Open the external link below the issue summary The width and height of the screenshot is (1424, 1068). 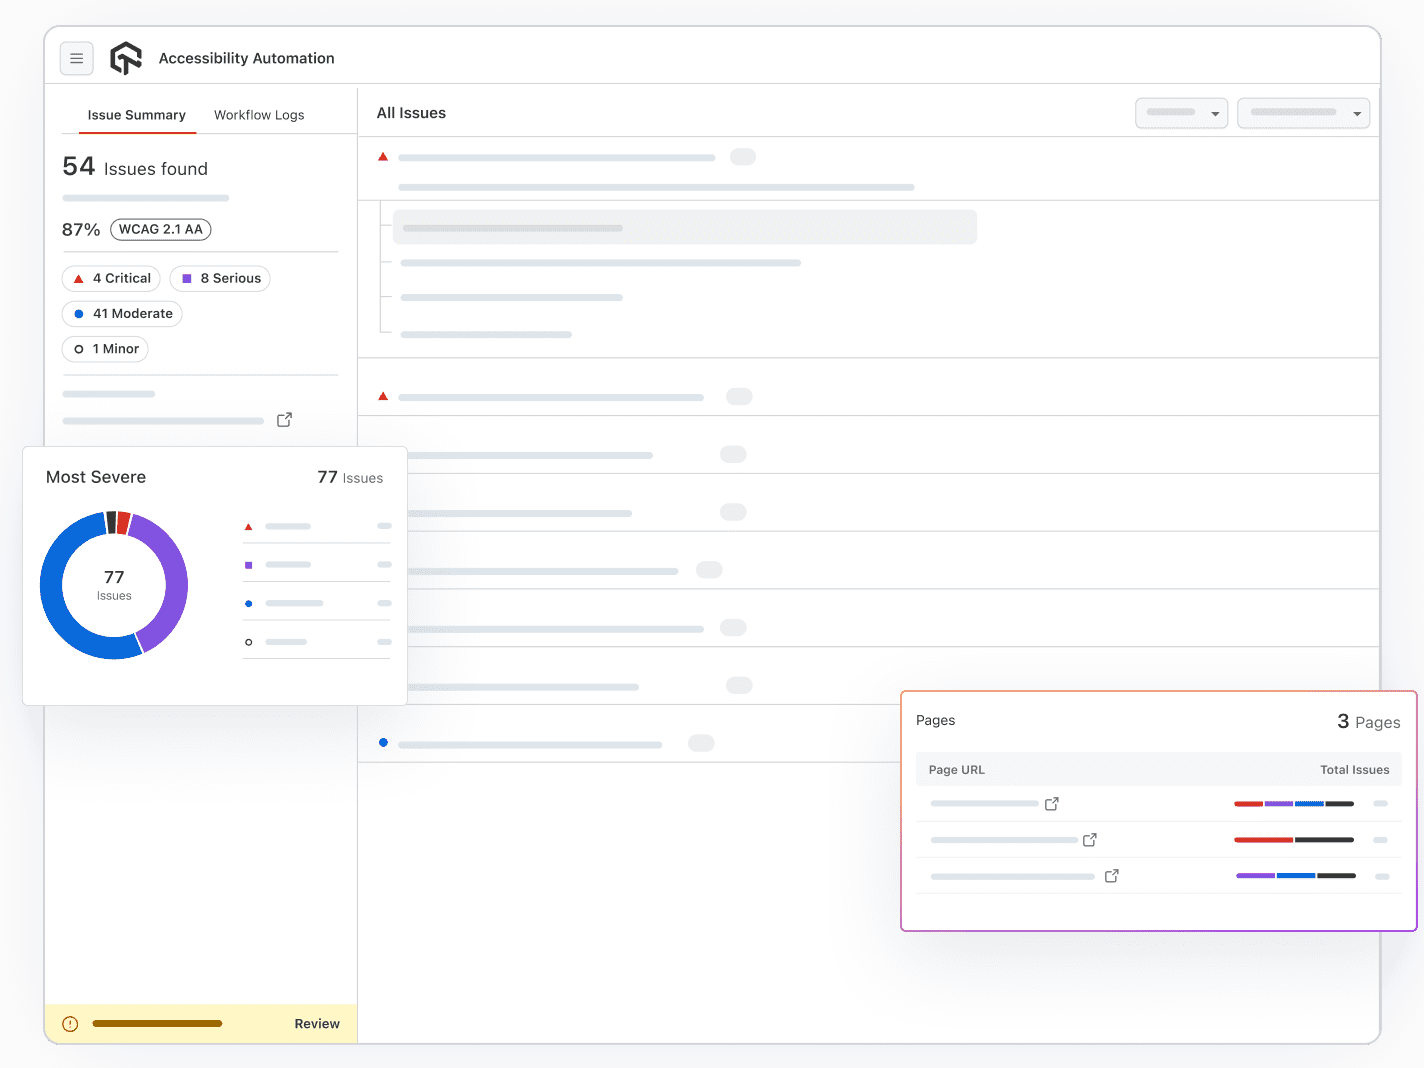284,419
